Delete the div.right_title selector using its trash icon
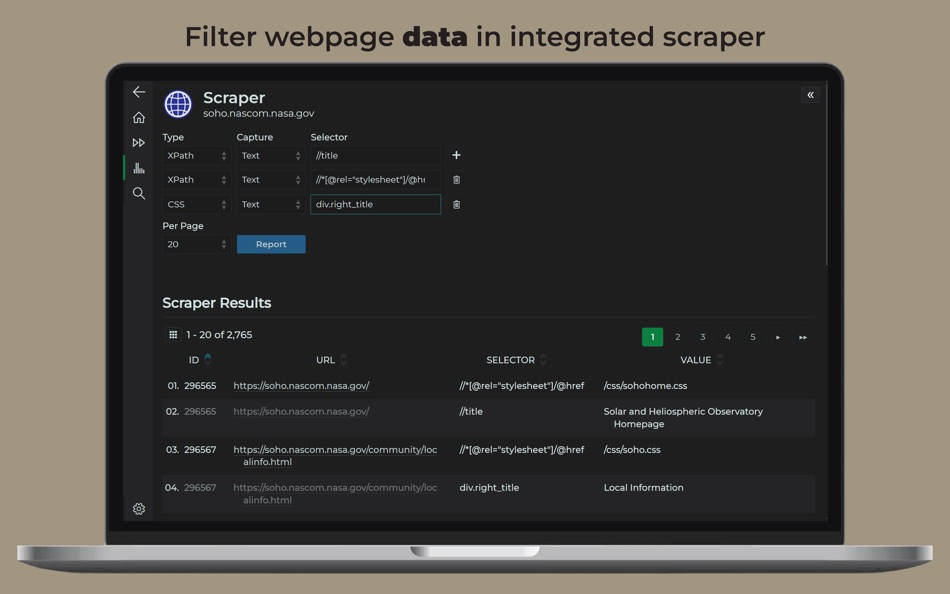950x594 pixels. (x=456, y=204)
